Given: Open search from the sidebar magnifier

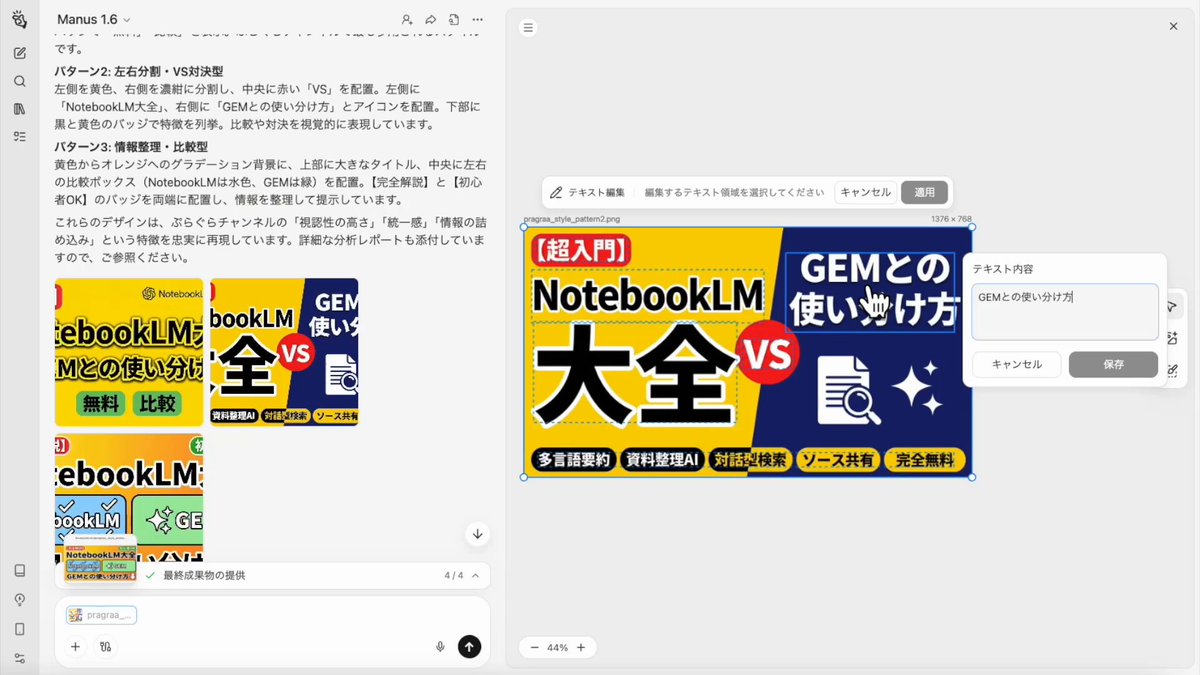Looking at the screenshot, I should tap(19, 81).
